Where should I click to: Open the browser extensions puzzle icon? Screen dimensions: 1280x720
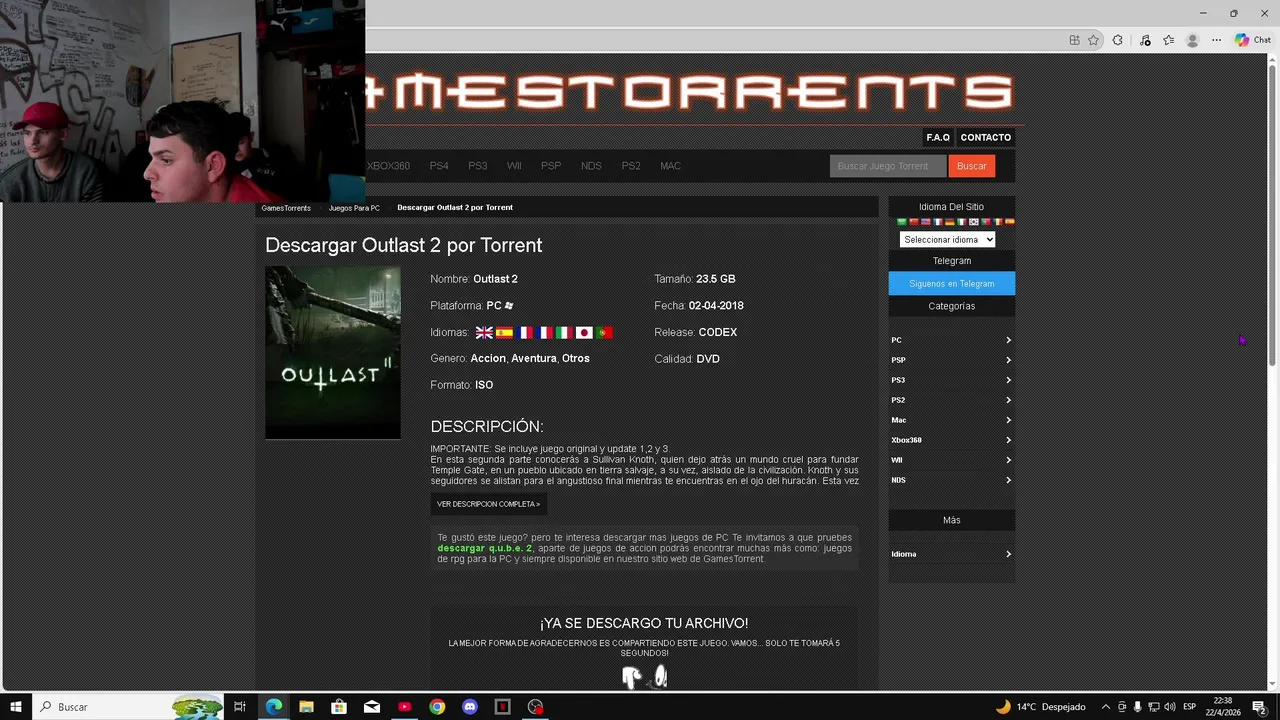1117,40
